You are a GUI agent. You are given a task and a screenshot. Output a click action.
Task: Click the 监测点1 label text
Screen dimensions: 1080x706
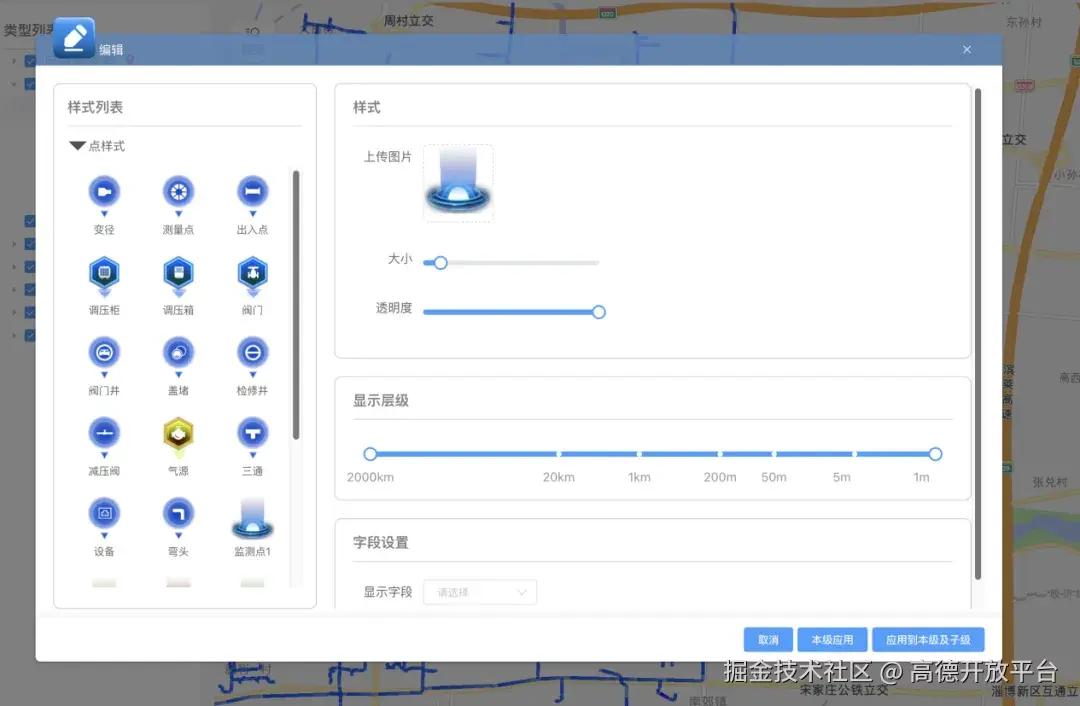pyautogui.click(x=252, y=551)
